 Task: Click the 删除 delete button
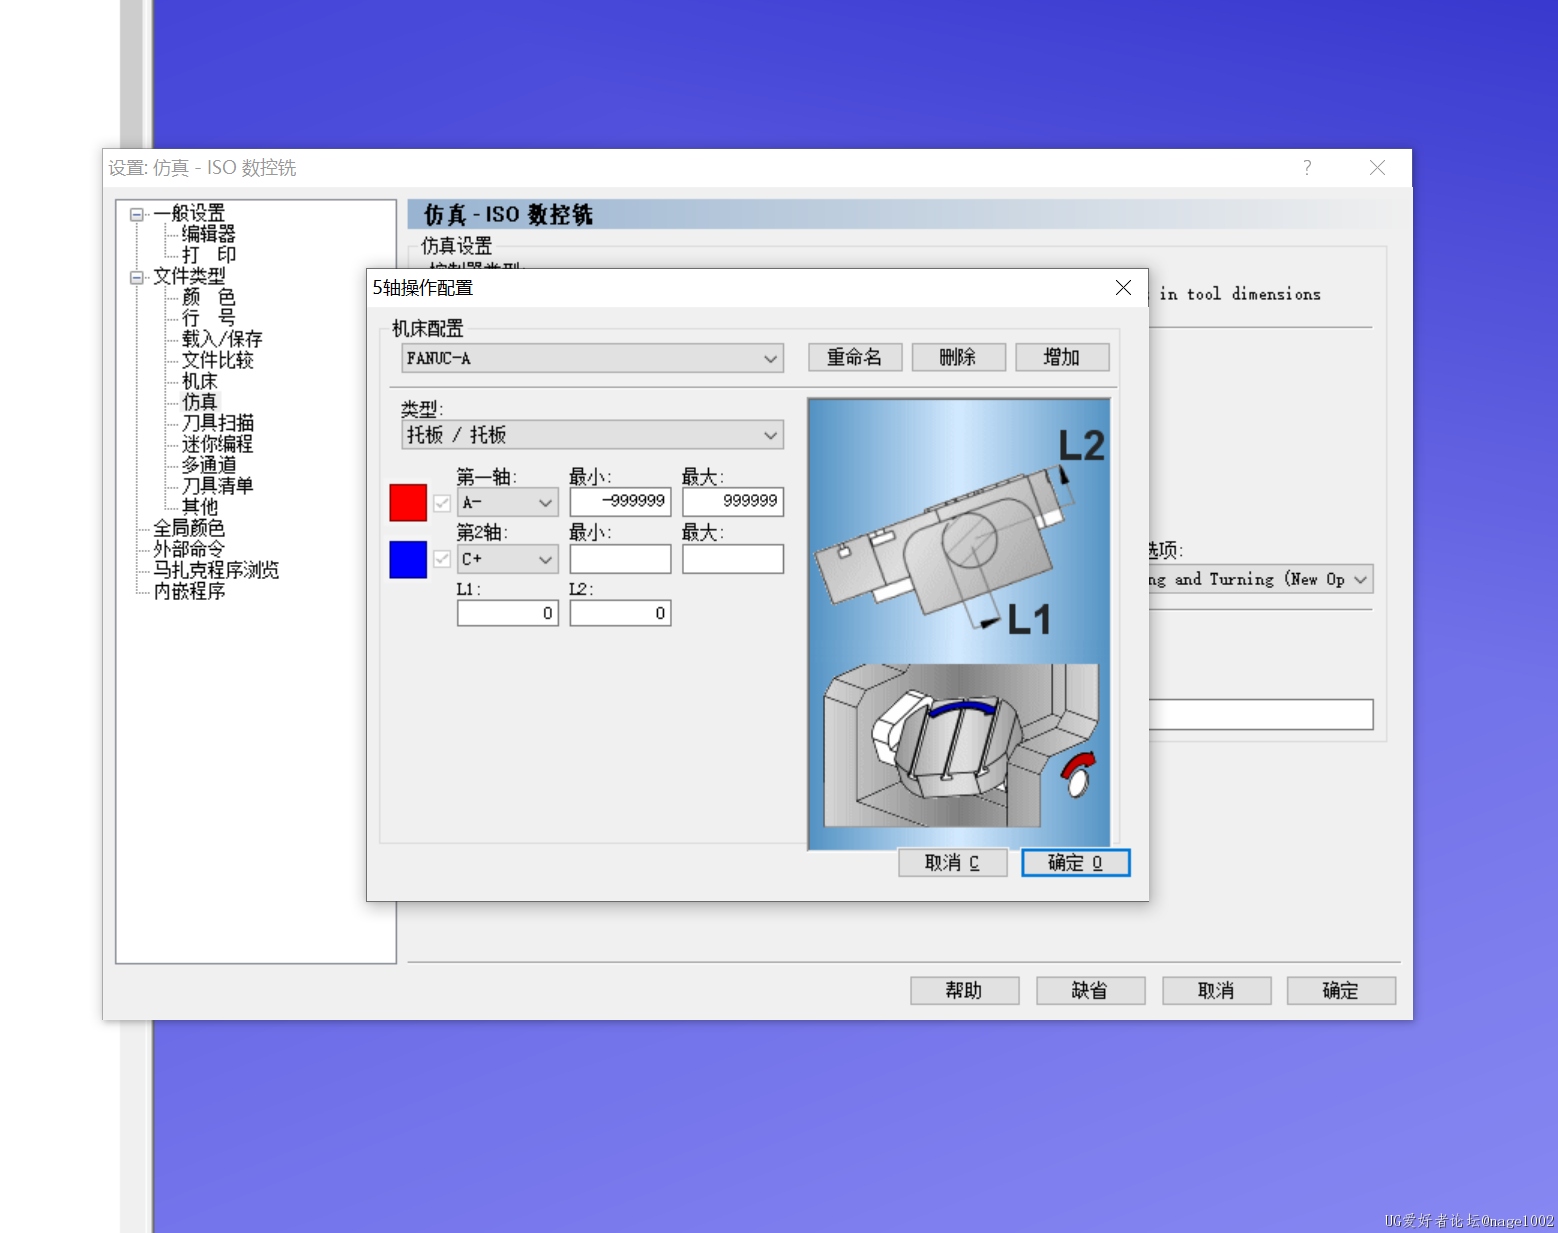click(x=958, y=357)
